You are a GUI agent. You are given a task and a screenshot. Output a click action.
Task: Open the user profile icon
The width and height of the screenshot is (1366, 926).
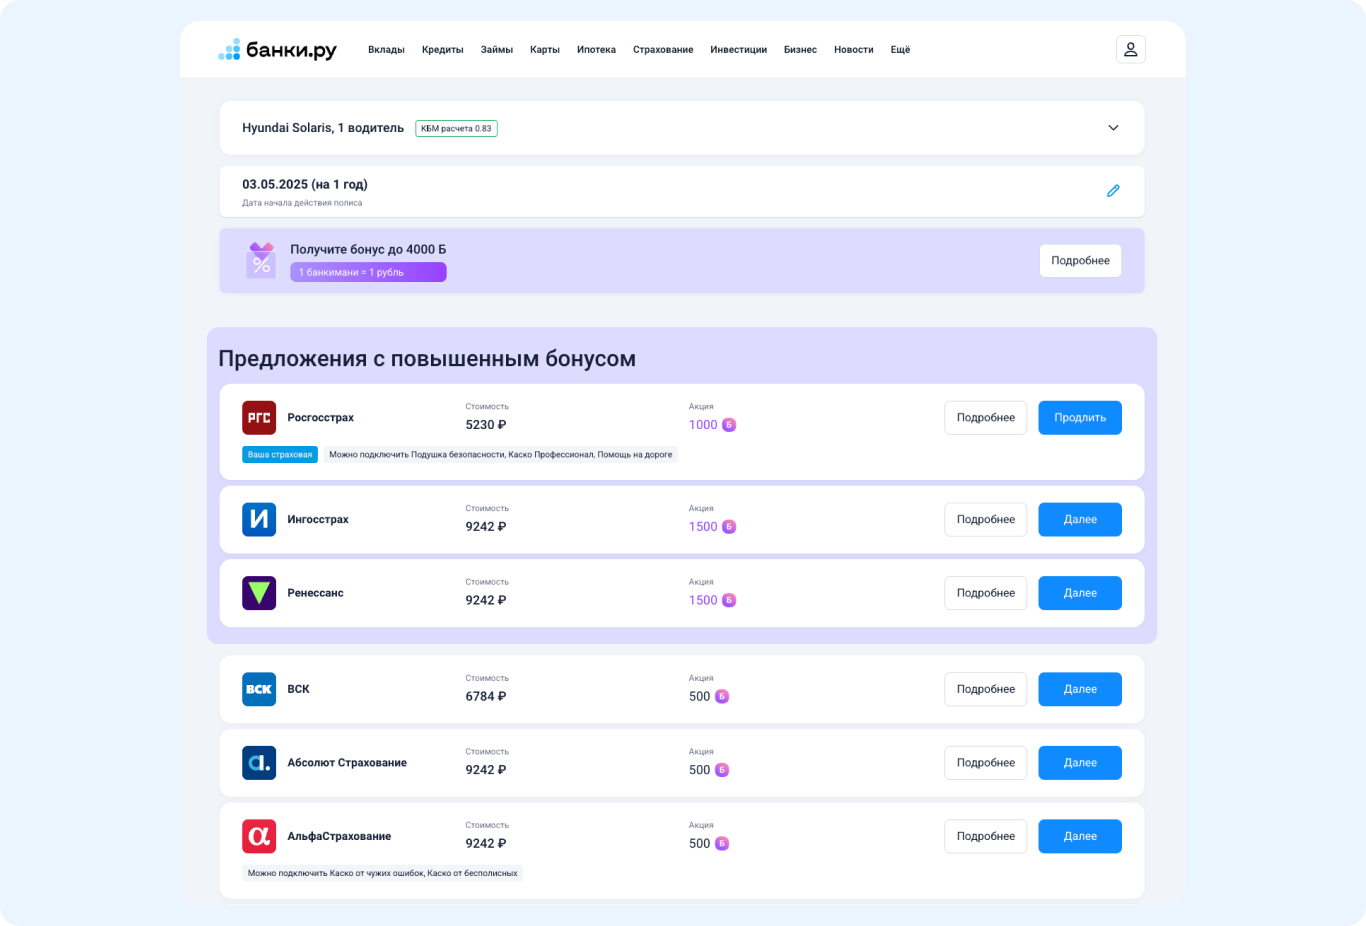coord(1130,49)
